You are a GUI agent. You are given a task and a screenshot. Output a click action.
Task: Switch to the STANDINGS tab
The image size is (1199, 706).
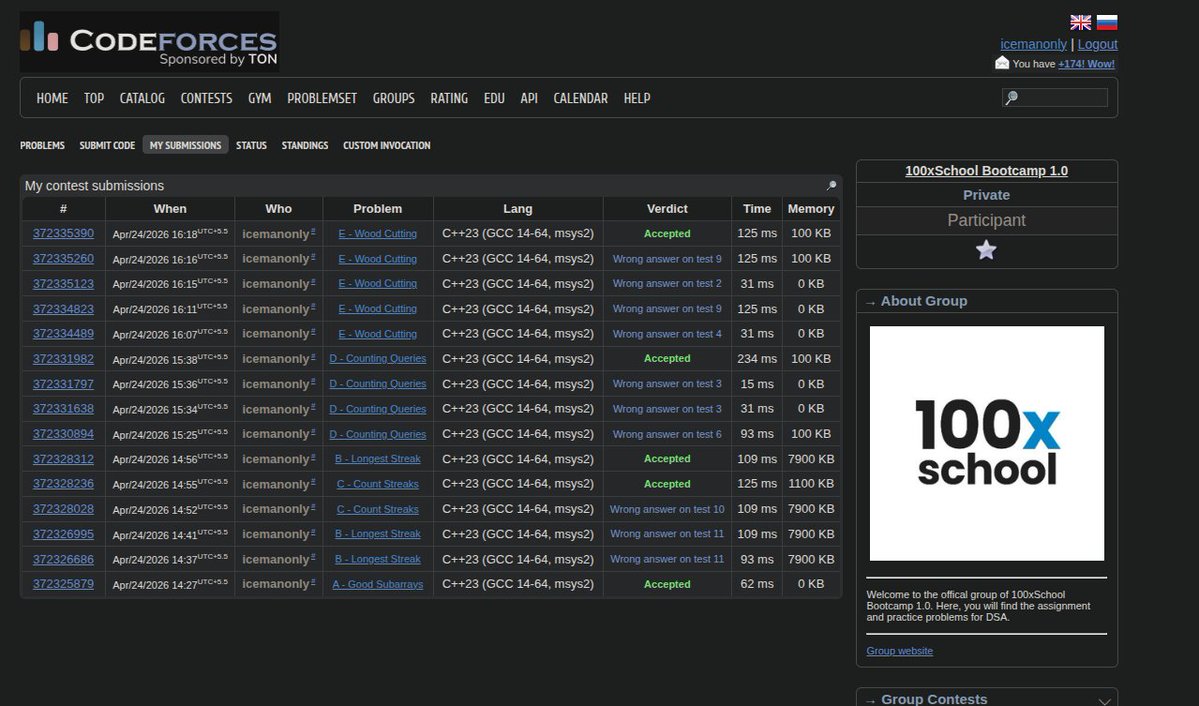(304, 145)
